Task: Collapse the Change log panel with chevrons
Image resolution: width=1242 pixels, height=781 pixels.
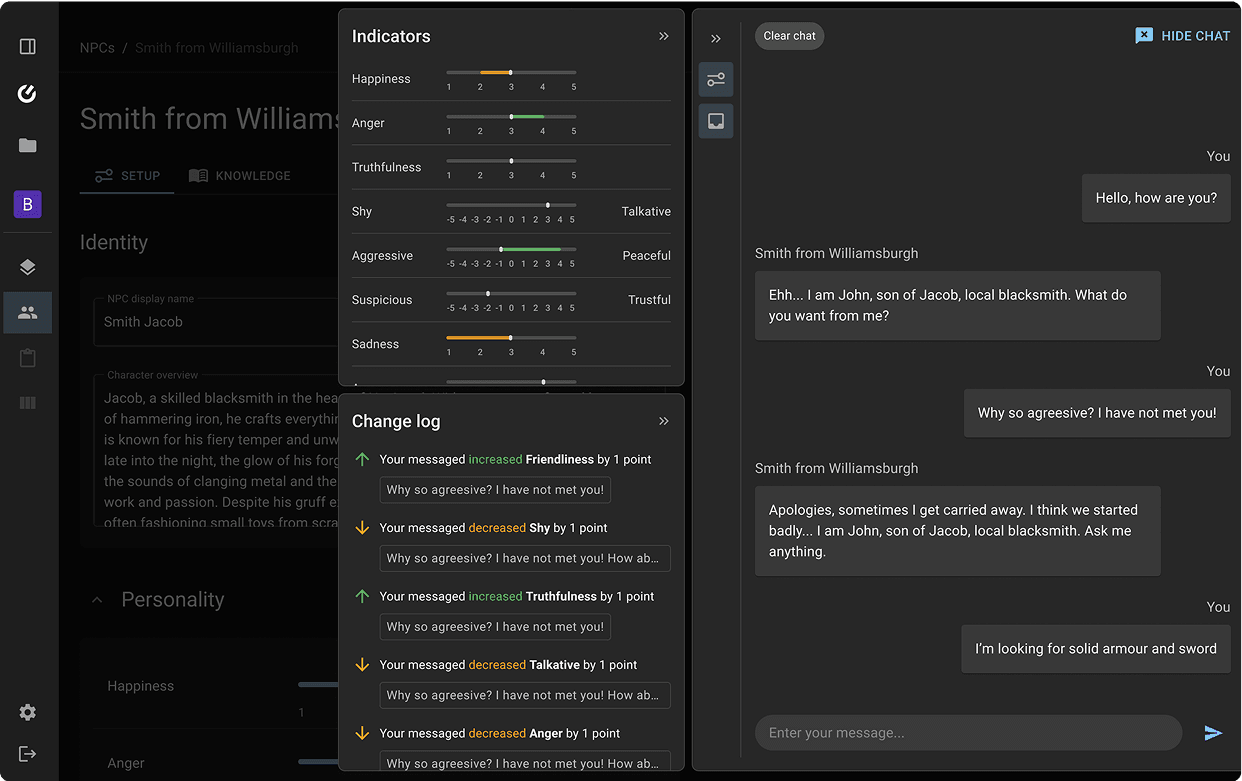Action: click(x=664, y=421)
